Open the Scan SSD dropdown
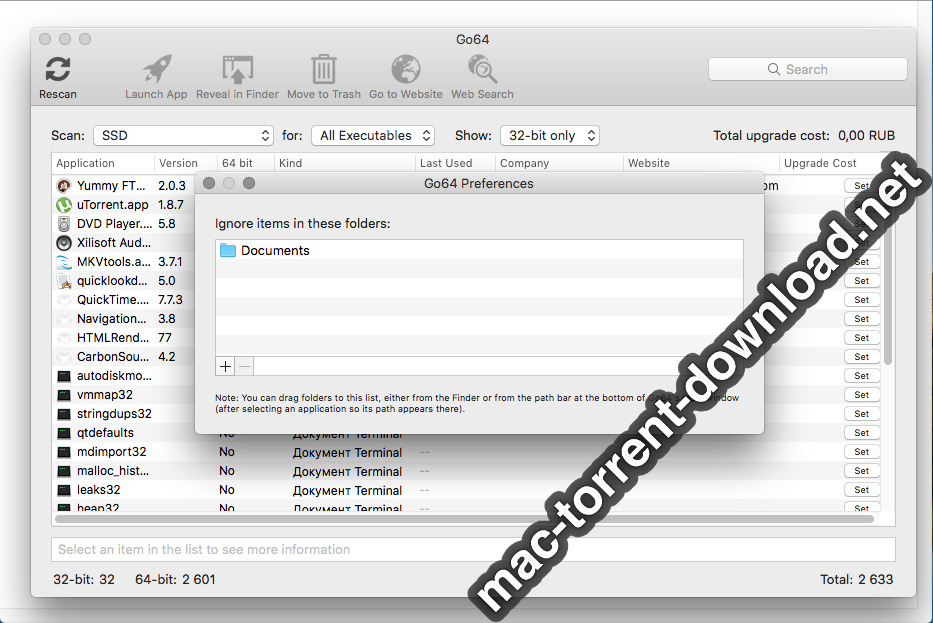933x623 pixels. coord(183,136)
